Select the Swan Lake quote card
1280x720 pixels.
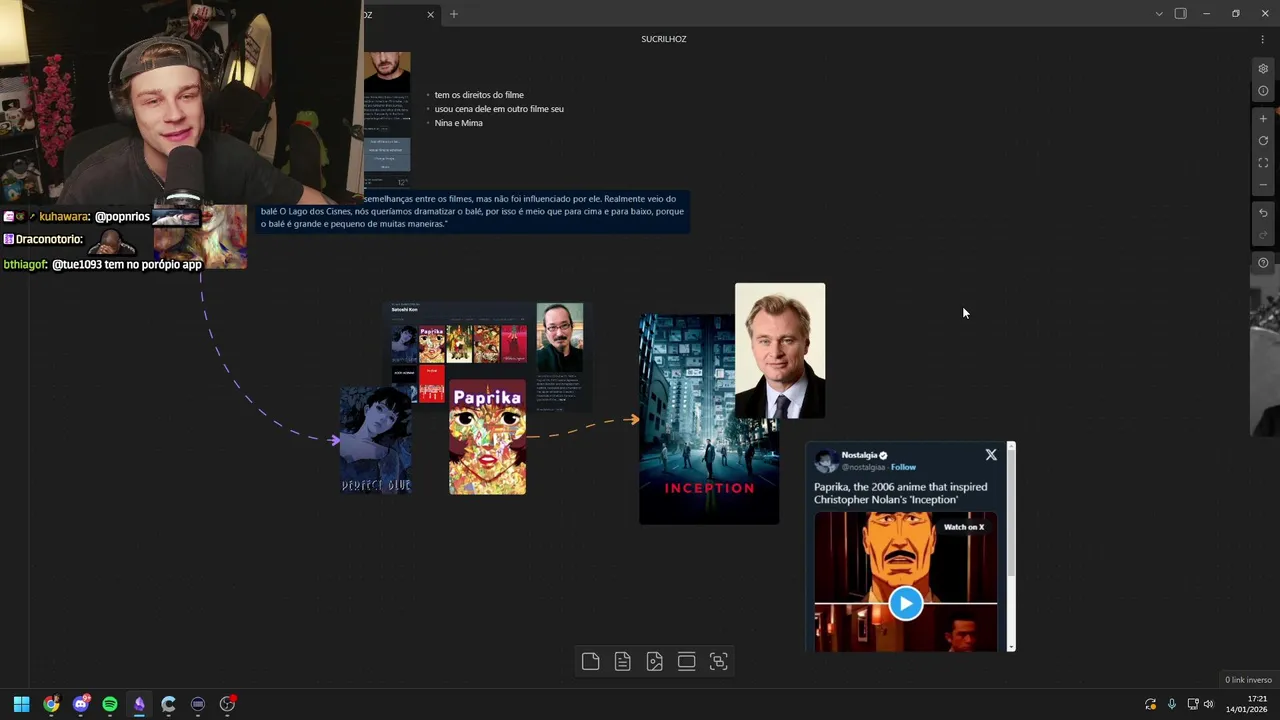(x=472, y=211)
